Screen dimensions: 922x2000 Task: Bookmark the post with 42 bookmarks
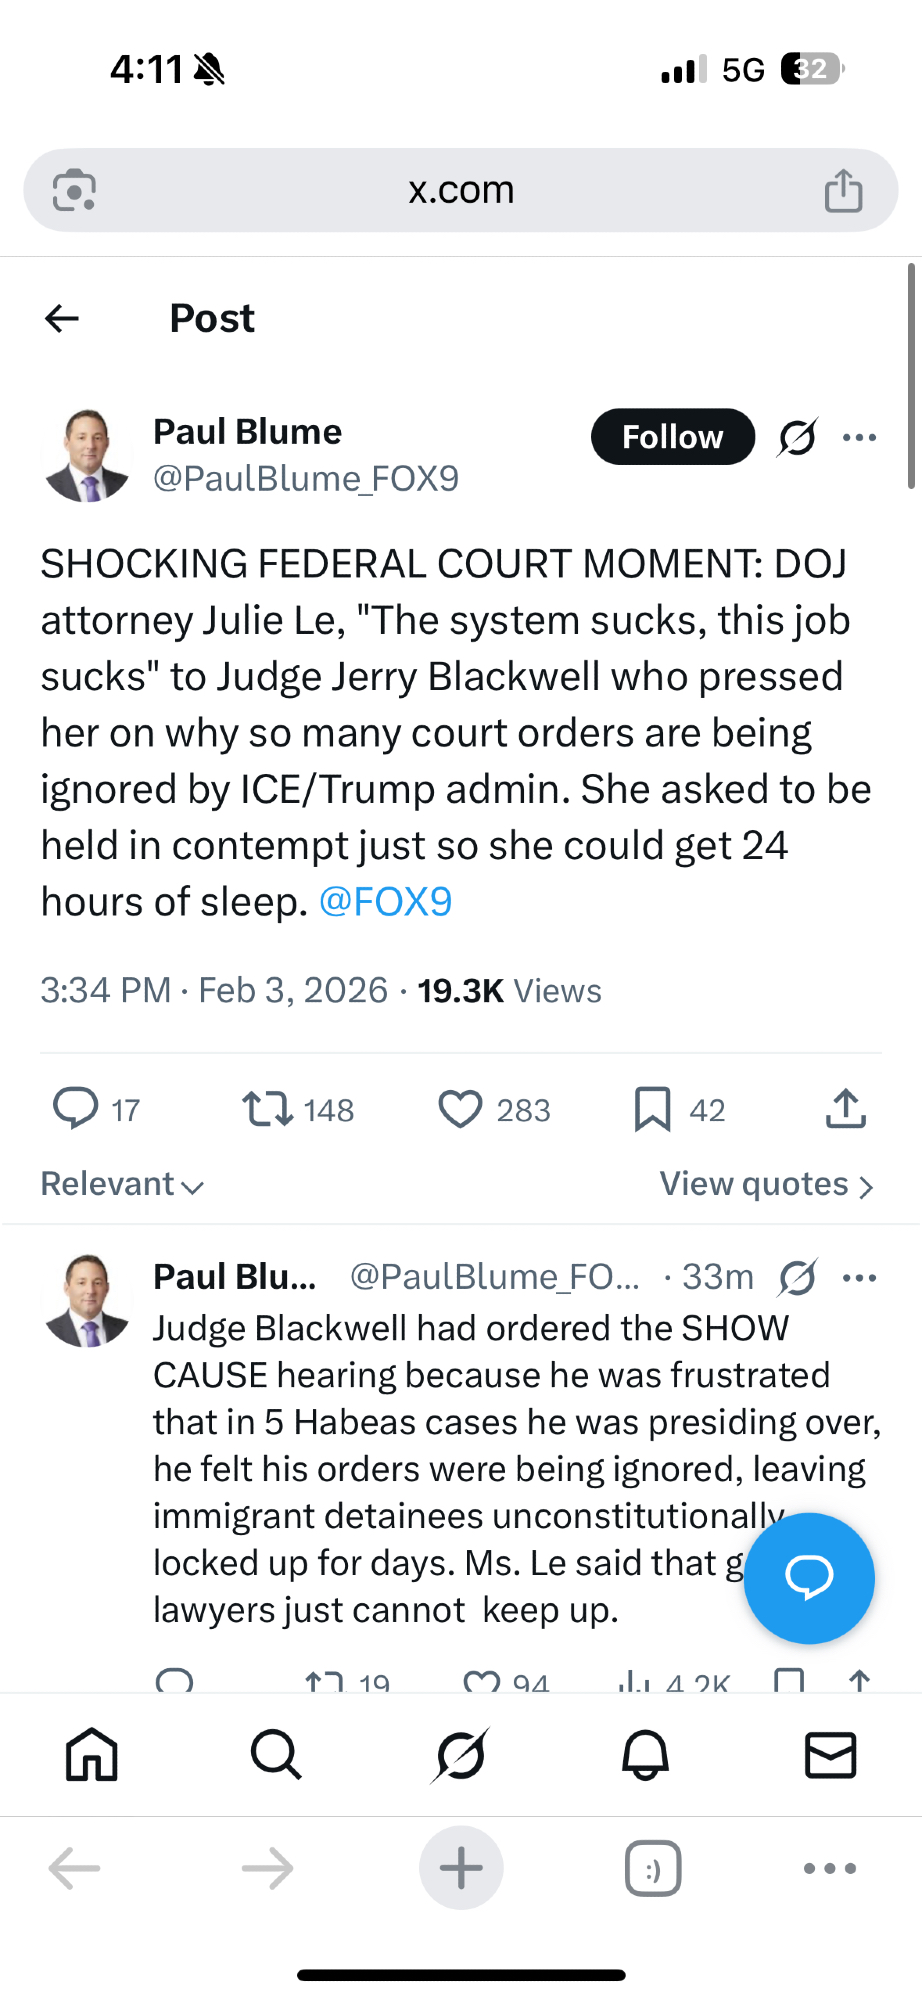point(652,1109)
